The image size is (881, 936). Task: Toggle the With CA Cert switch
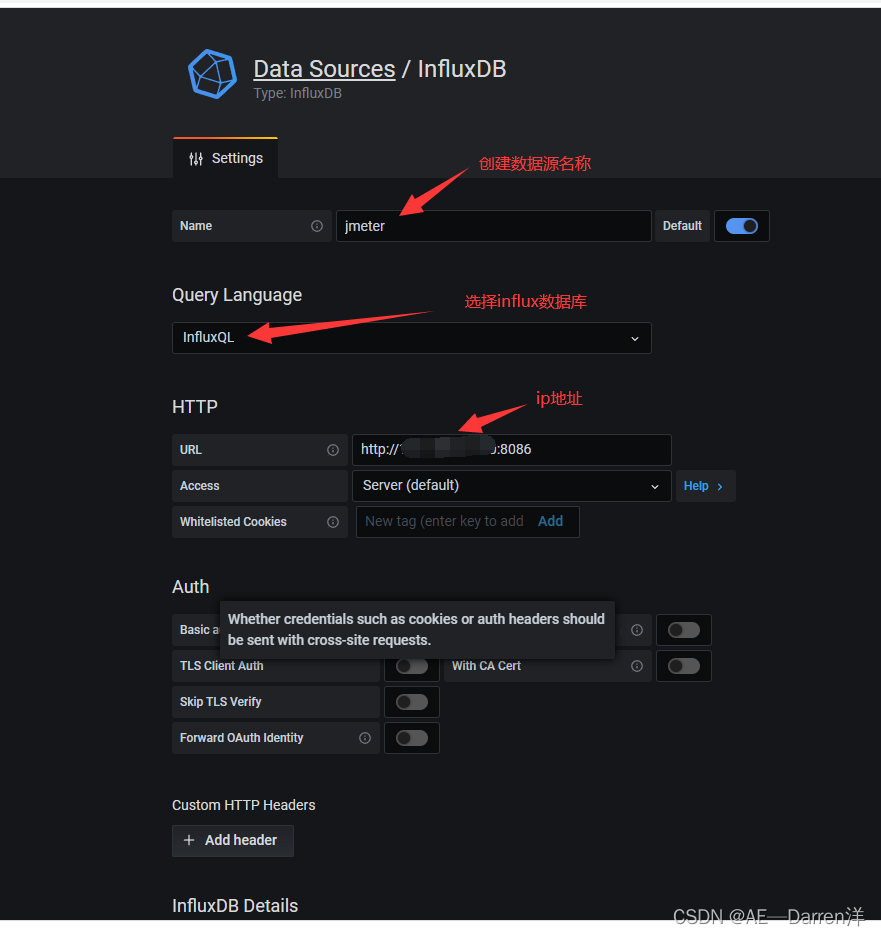pyautogui.click(x=683, y=666)
